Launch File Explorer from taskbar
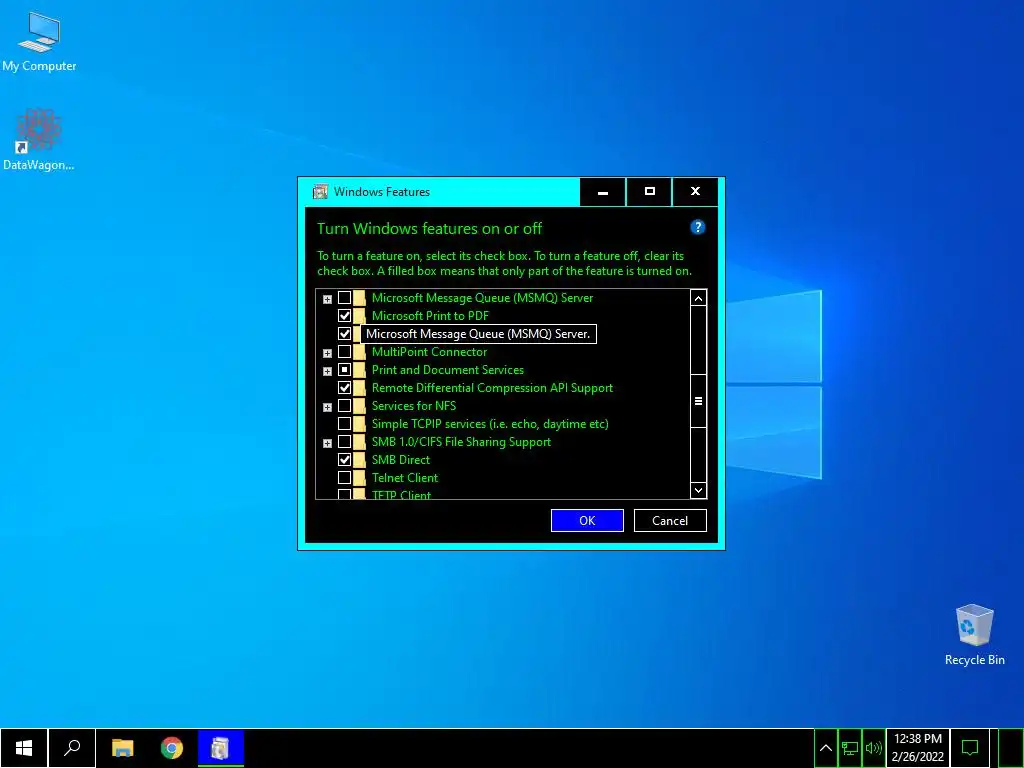The image size is (1024, 768). tap(122, 748)
